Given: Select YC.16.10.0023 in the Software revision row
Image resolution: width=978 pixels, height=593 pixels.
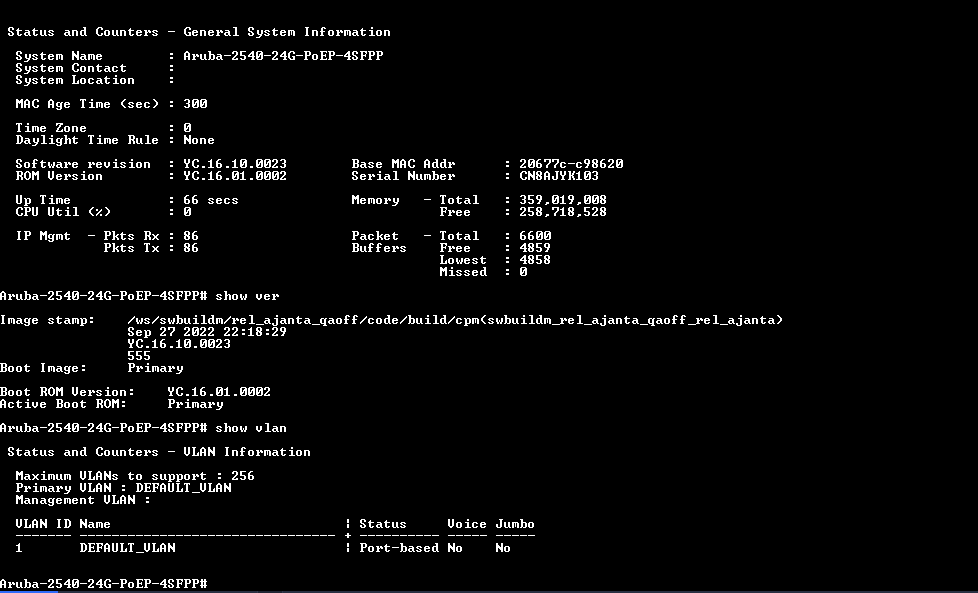Looking at the screenshot, I should pos(235,164).
